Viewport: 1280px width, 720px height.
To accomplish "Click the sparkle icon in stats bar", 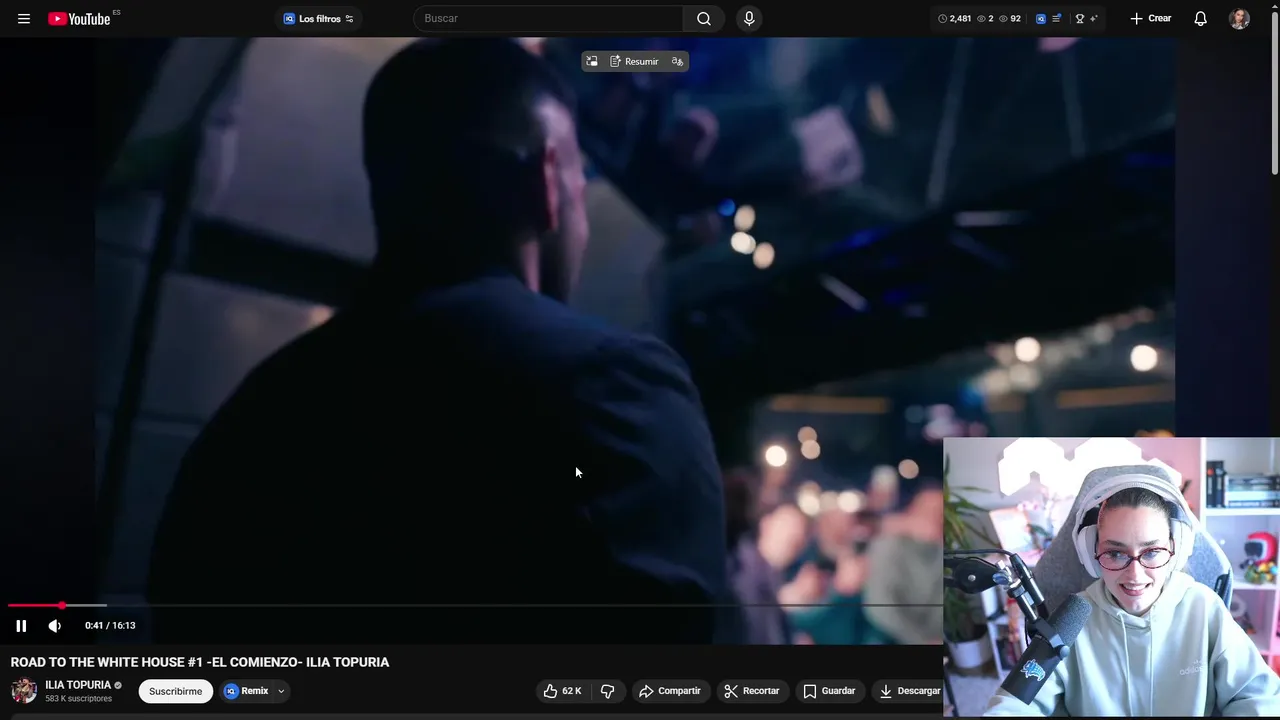I will pyautogui.click(x=1093, y=19).
